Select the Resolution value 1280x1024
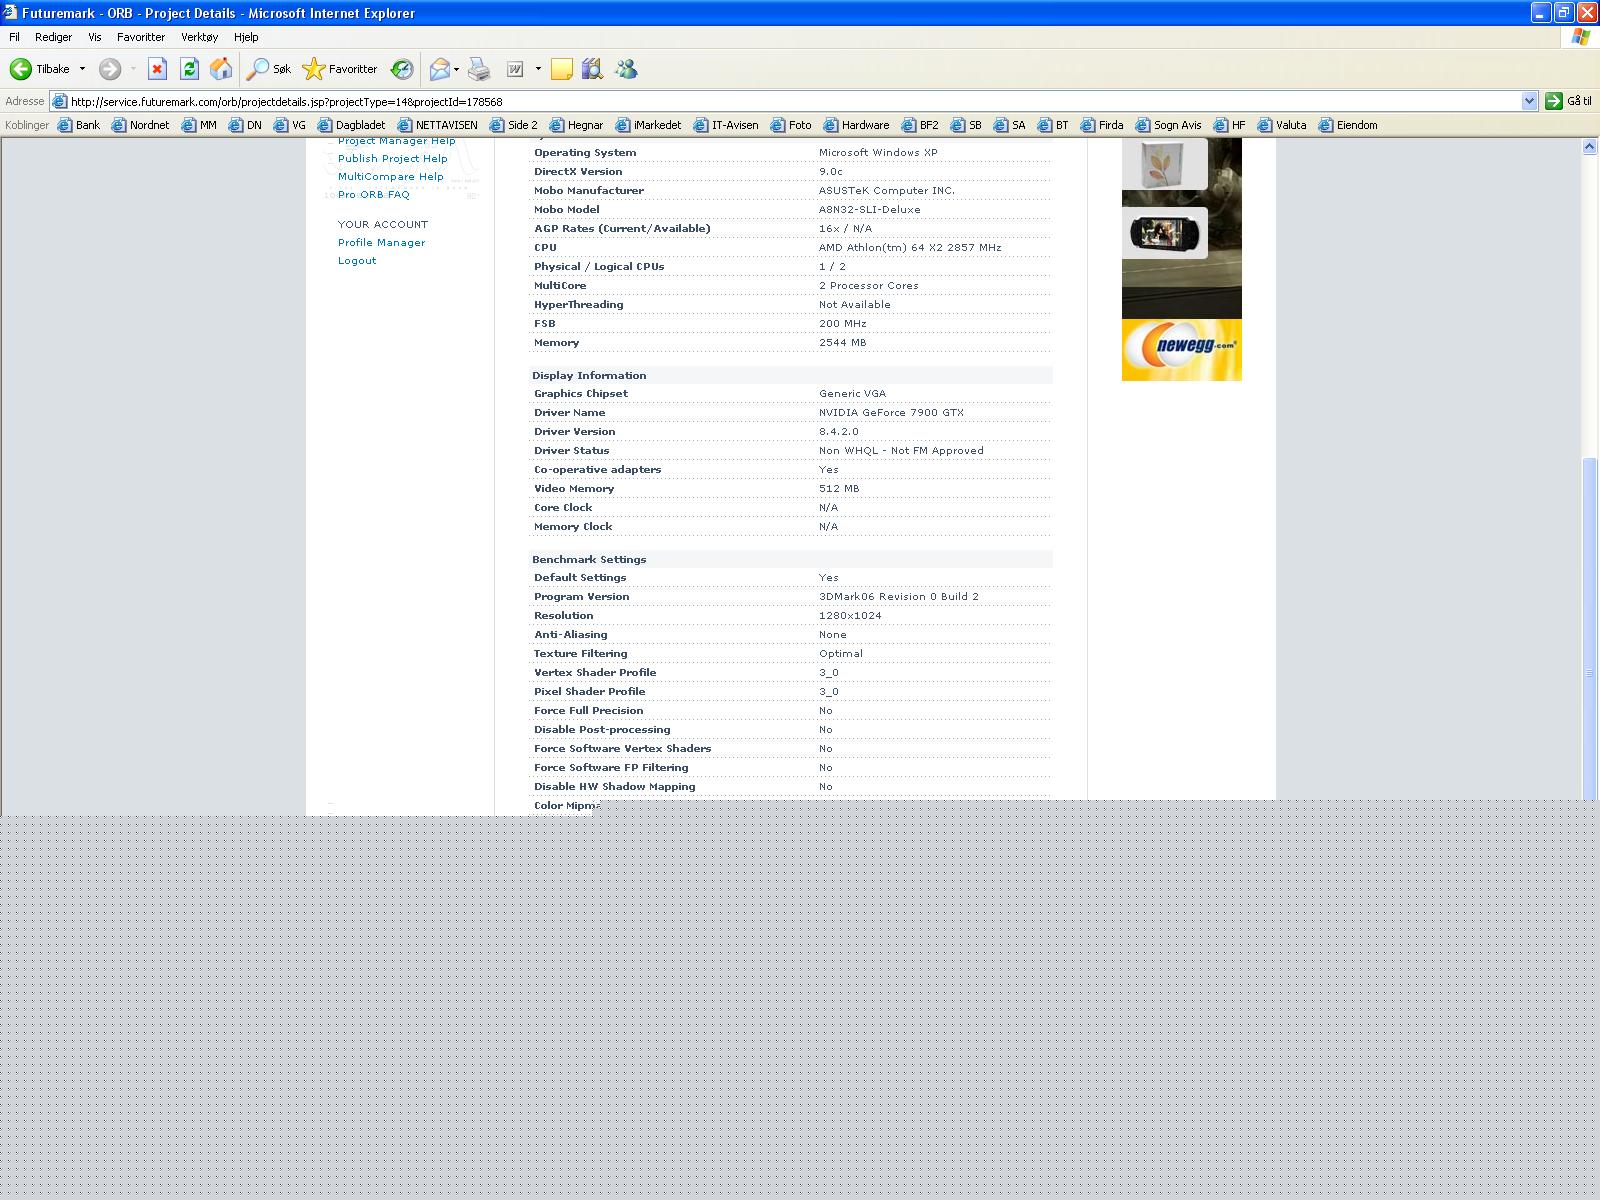The height and width of the screenshot is (1200, 1600). point(850,616)
